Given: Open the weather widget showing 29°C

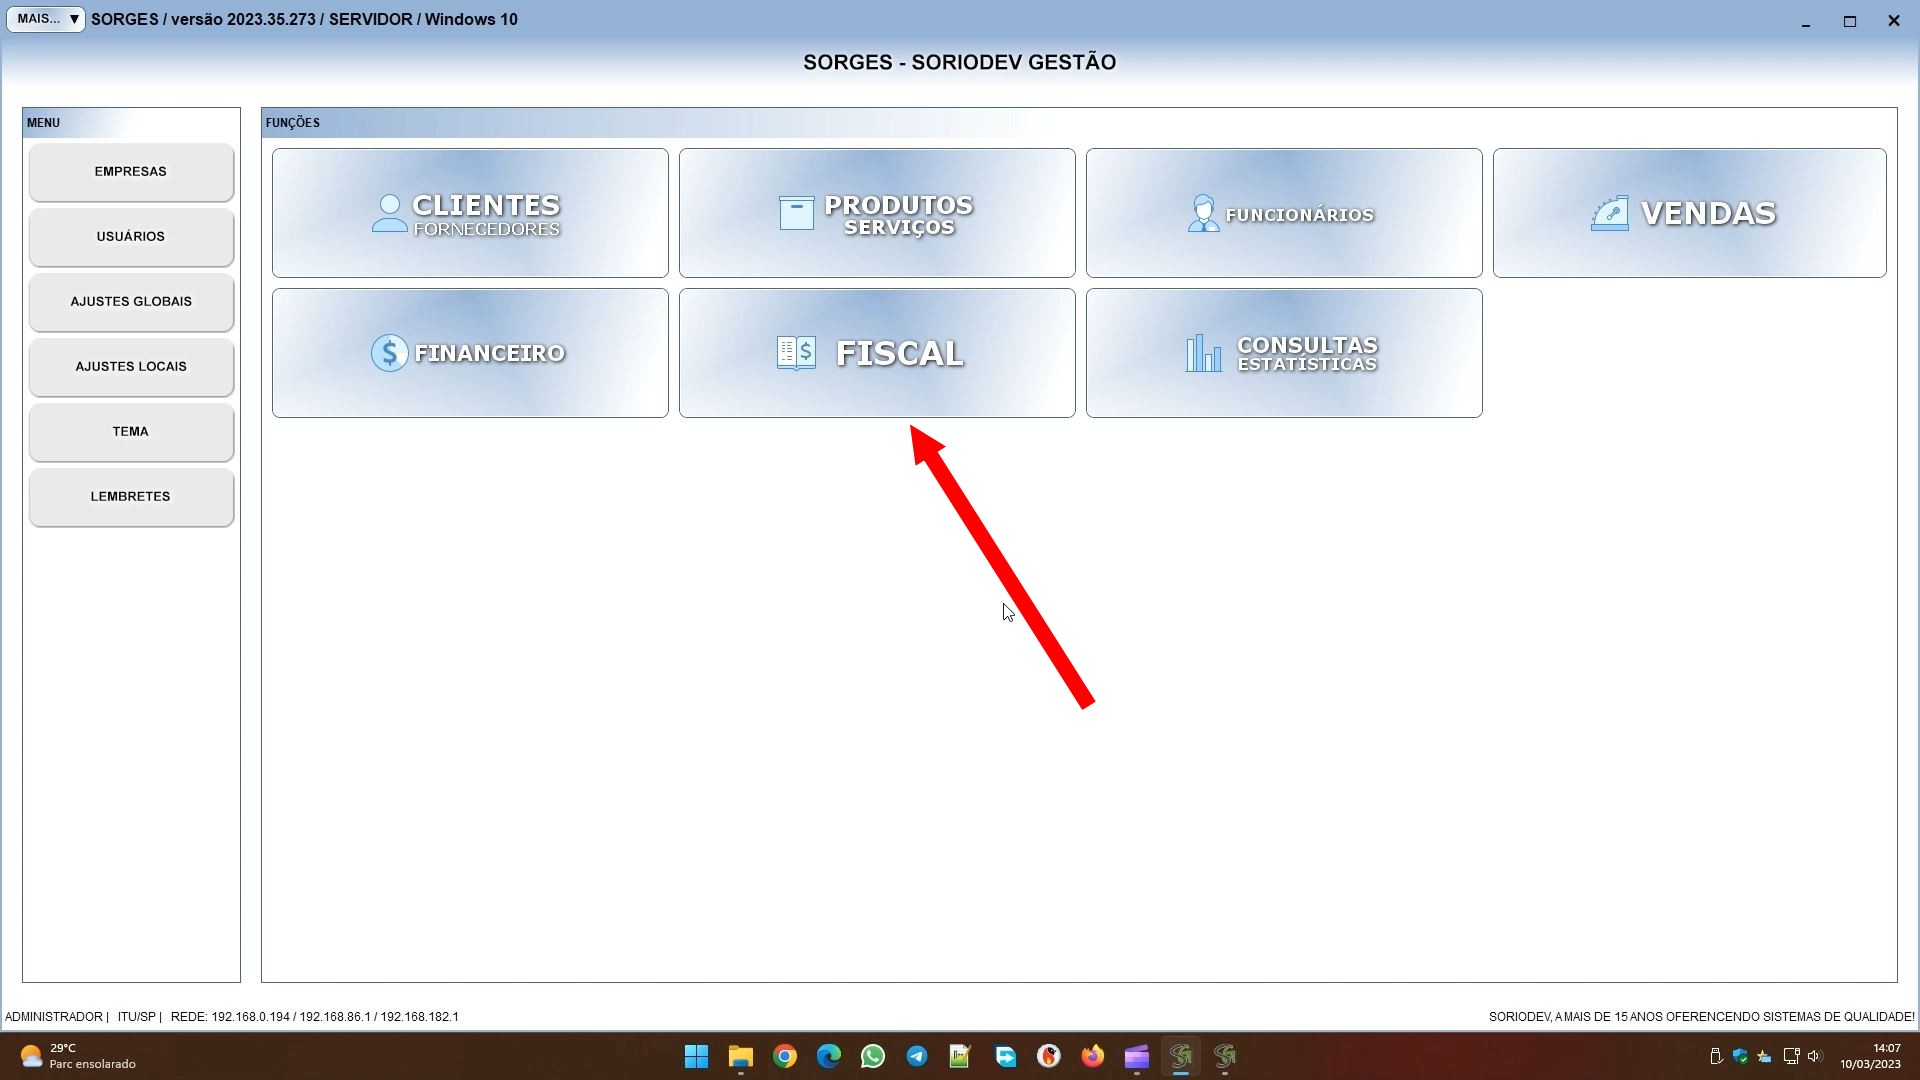Looking at the screenshot, I should (x=78, y=1056).
